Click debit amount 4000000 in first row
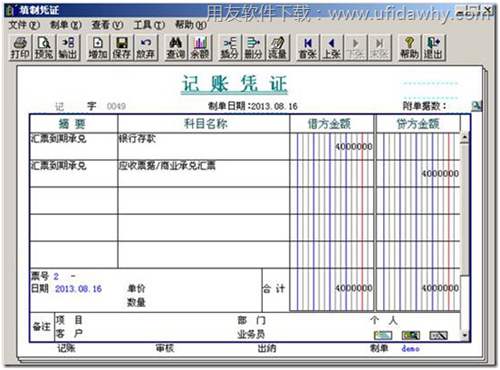 pos(353,146)
